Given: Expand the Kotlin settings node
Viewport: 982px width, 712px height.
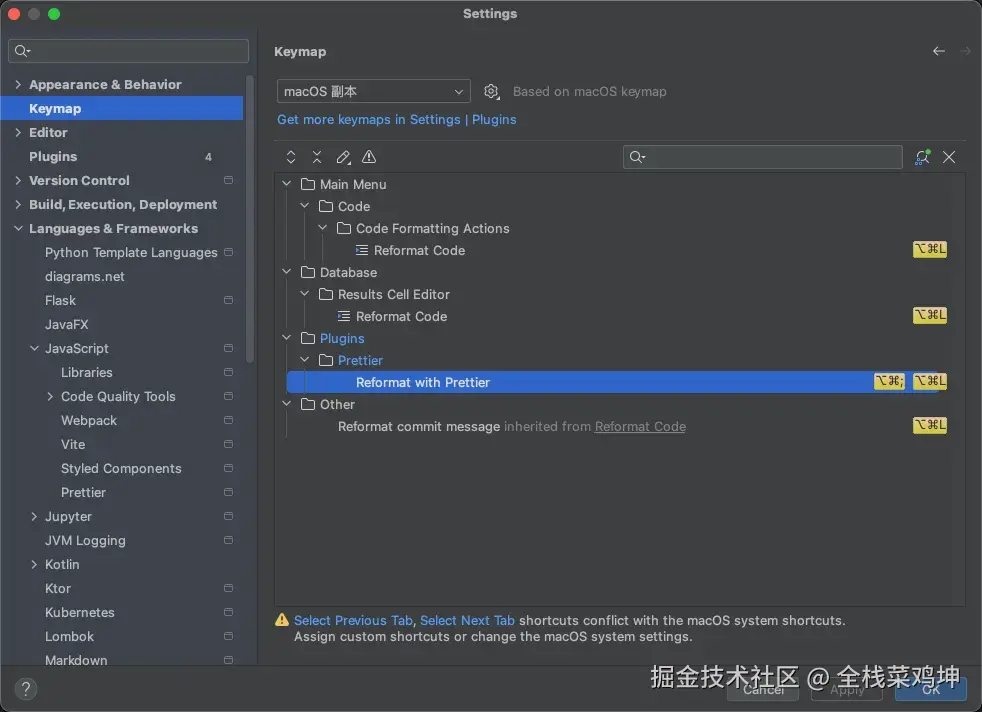Looking at the screenshot, I should (x=34, y=565).
